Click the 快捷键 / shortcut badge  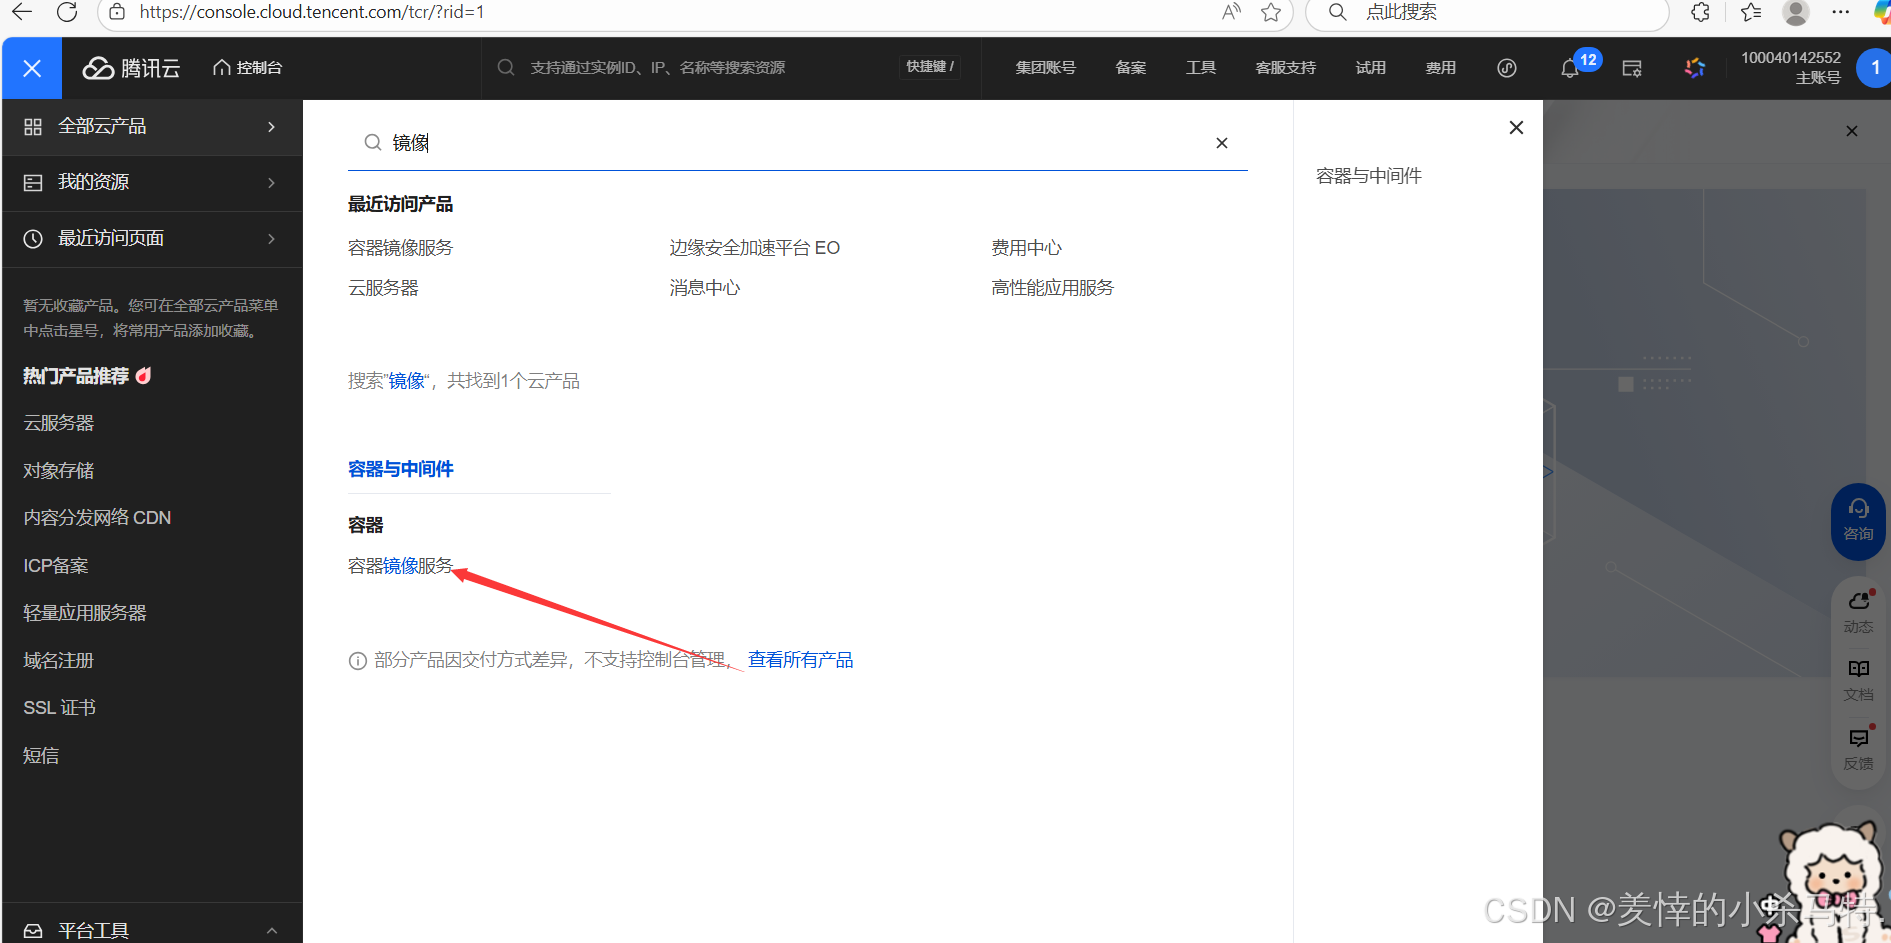click(930, 67)
